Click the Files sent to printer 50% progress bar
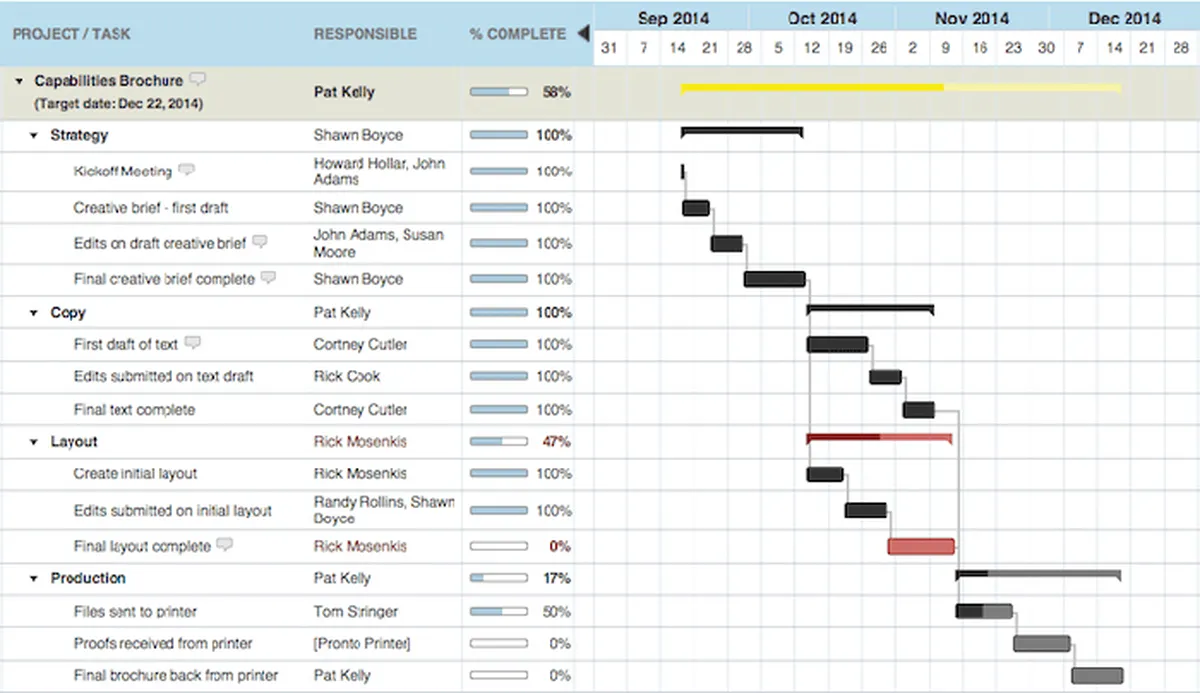Image resolution: width=1200 pixels, height=693 pixels. coord(498,611)
